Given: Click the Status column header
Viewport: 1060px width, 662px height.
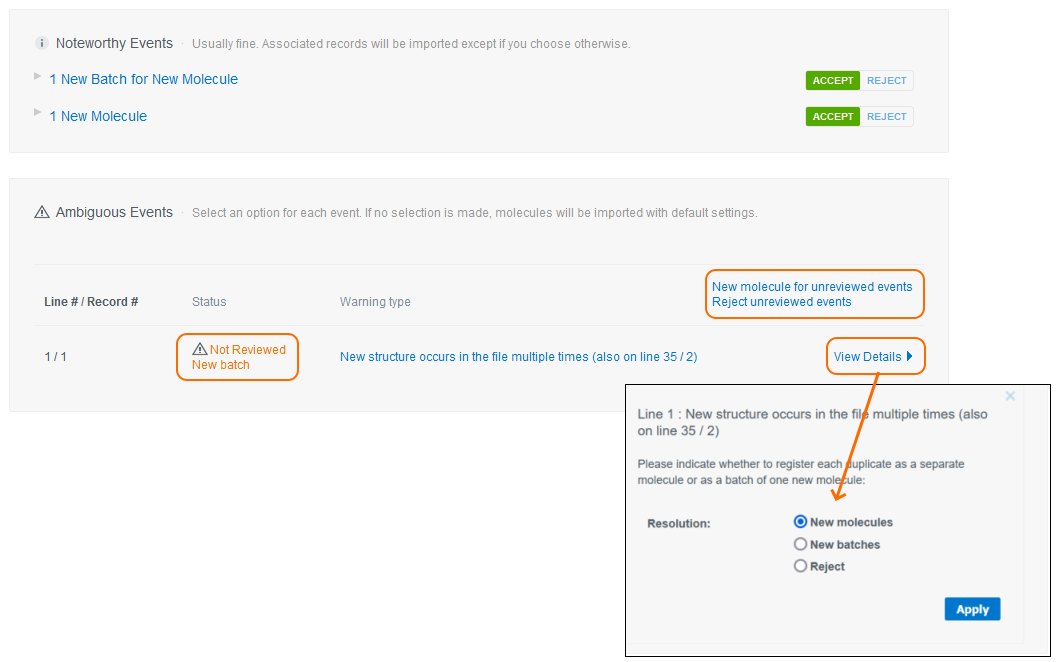Looking at the screenshot, I should coord(209,302).
